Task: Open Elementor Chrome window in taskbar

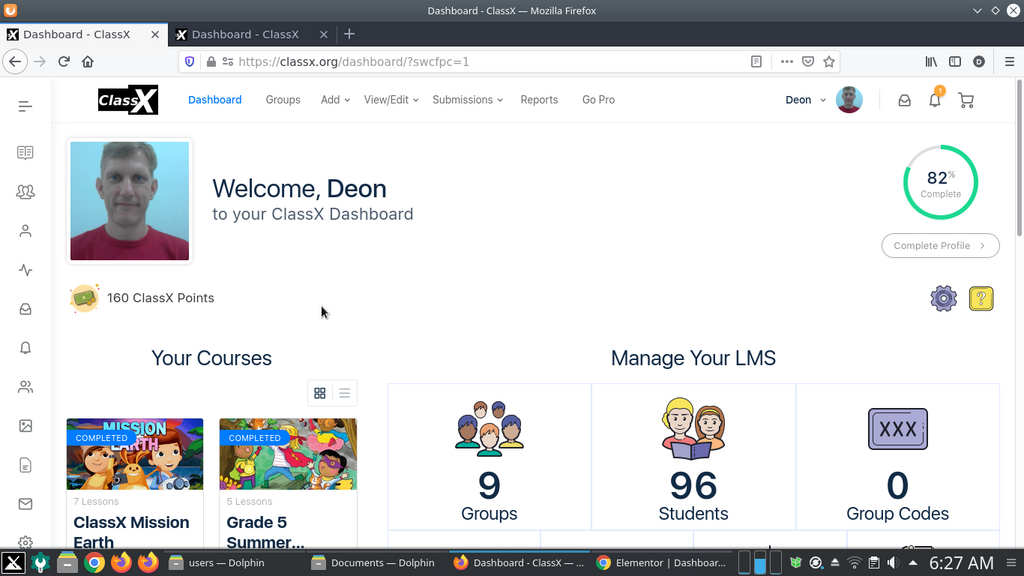Action: pyautogui.click(x=662, y=562)
